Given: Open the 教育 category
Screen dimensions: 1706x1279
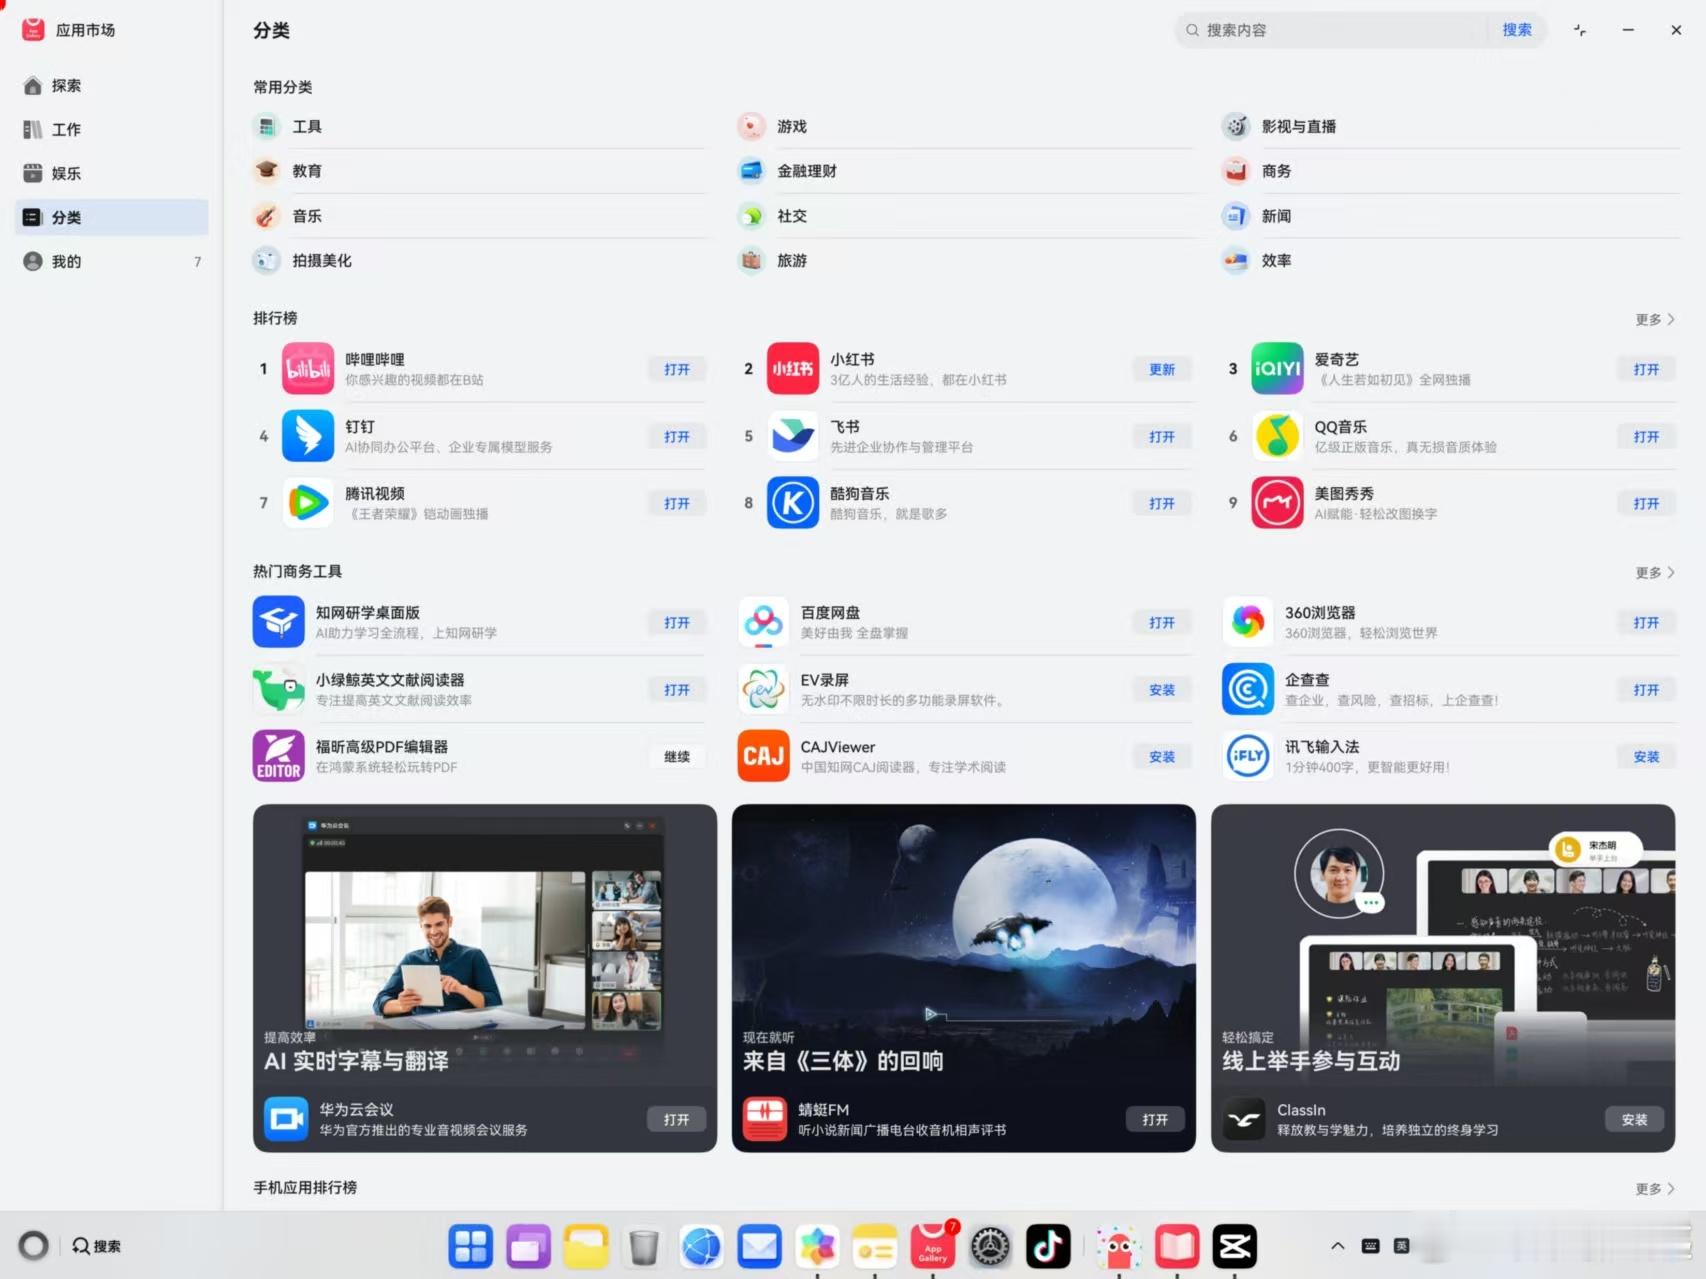Looking at the screenshot, I should click(479, 171).
